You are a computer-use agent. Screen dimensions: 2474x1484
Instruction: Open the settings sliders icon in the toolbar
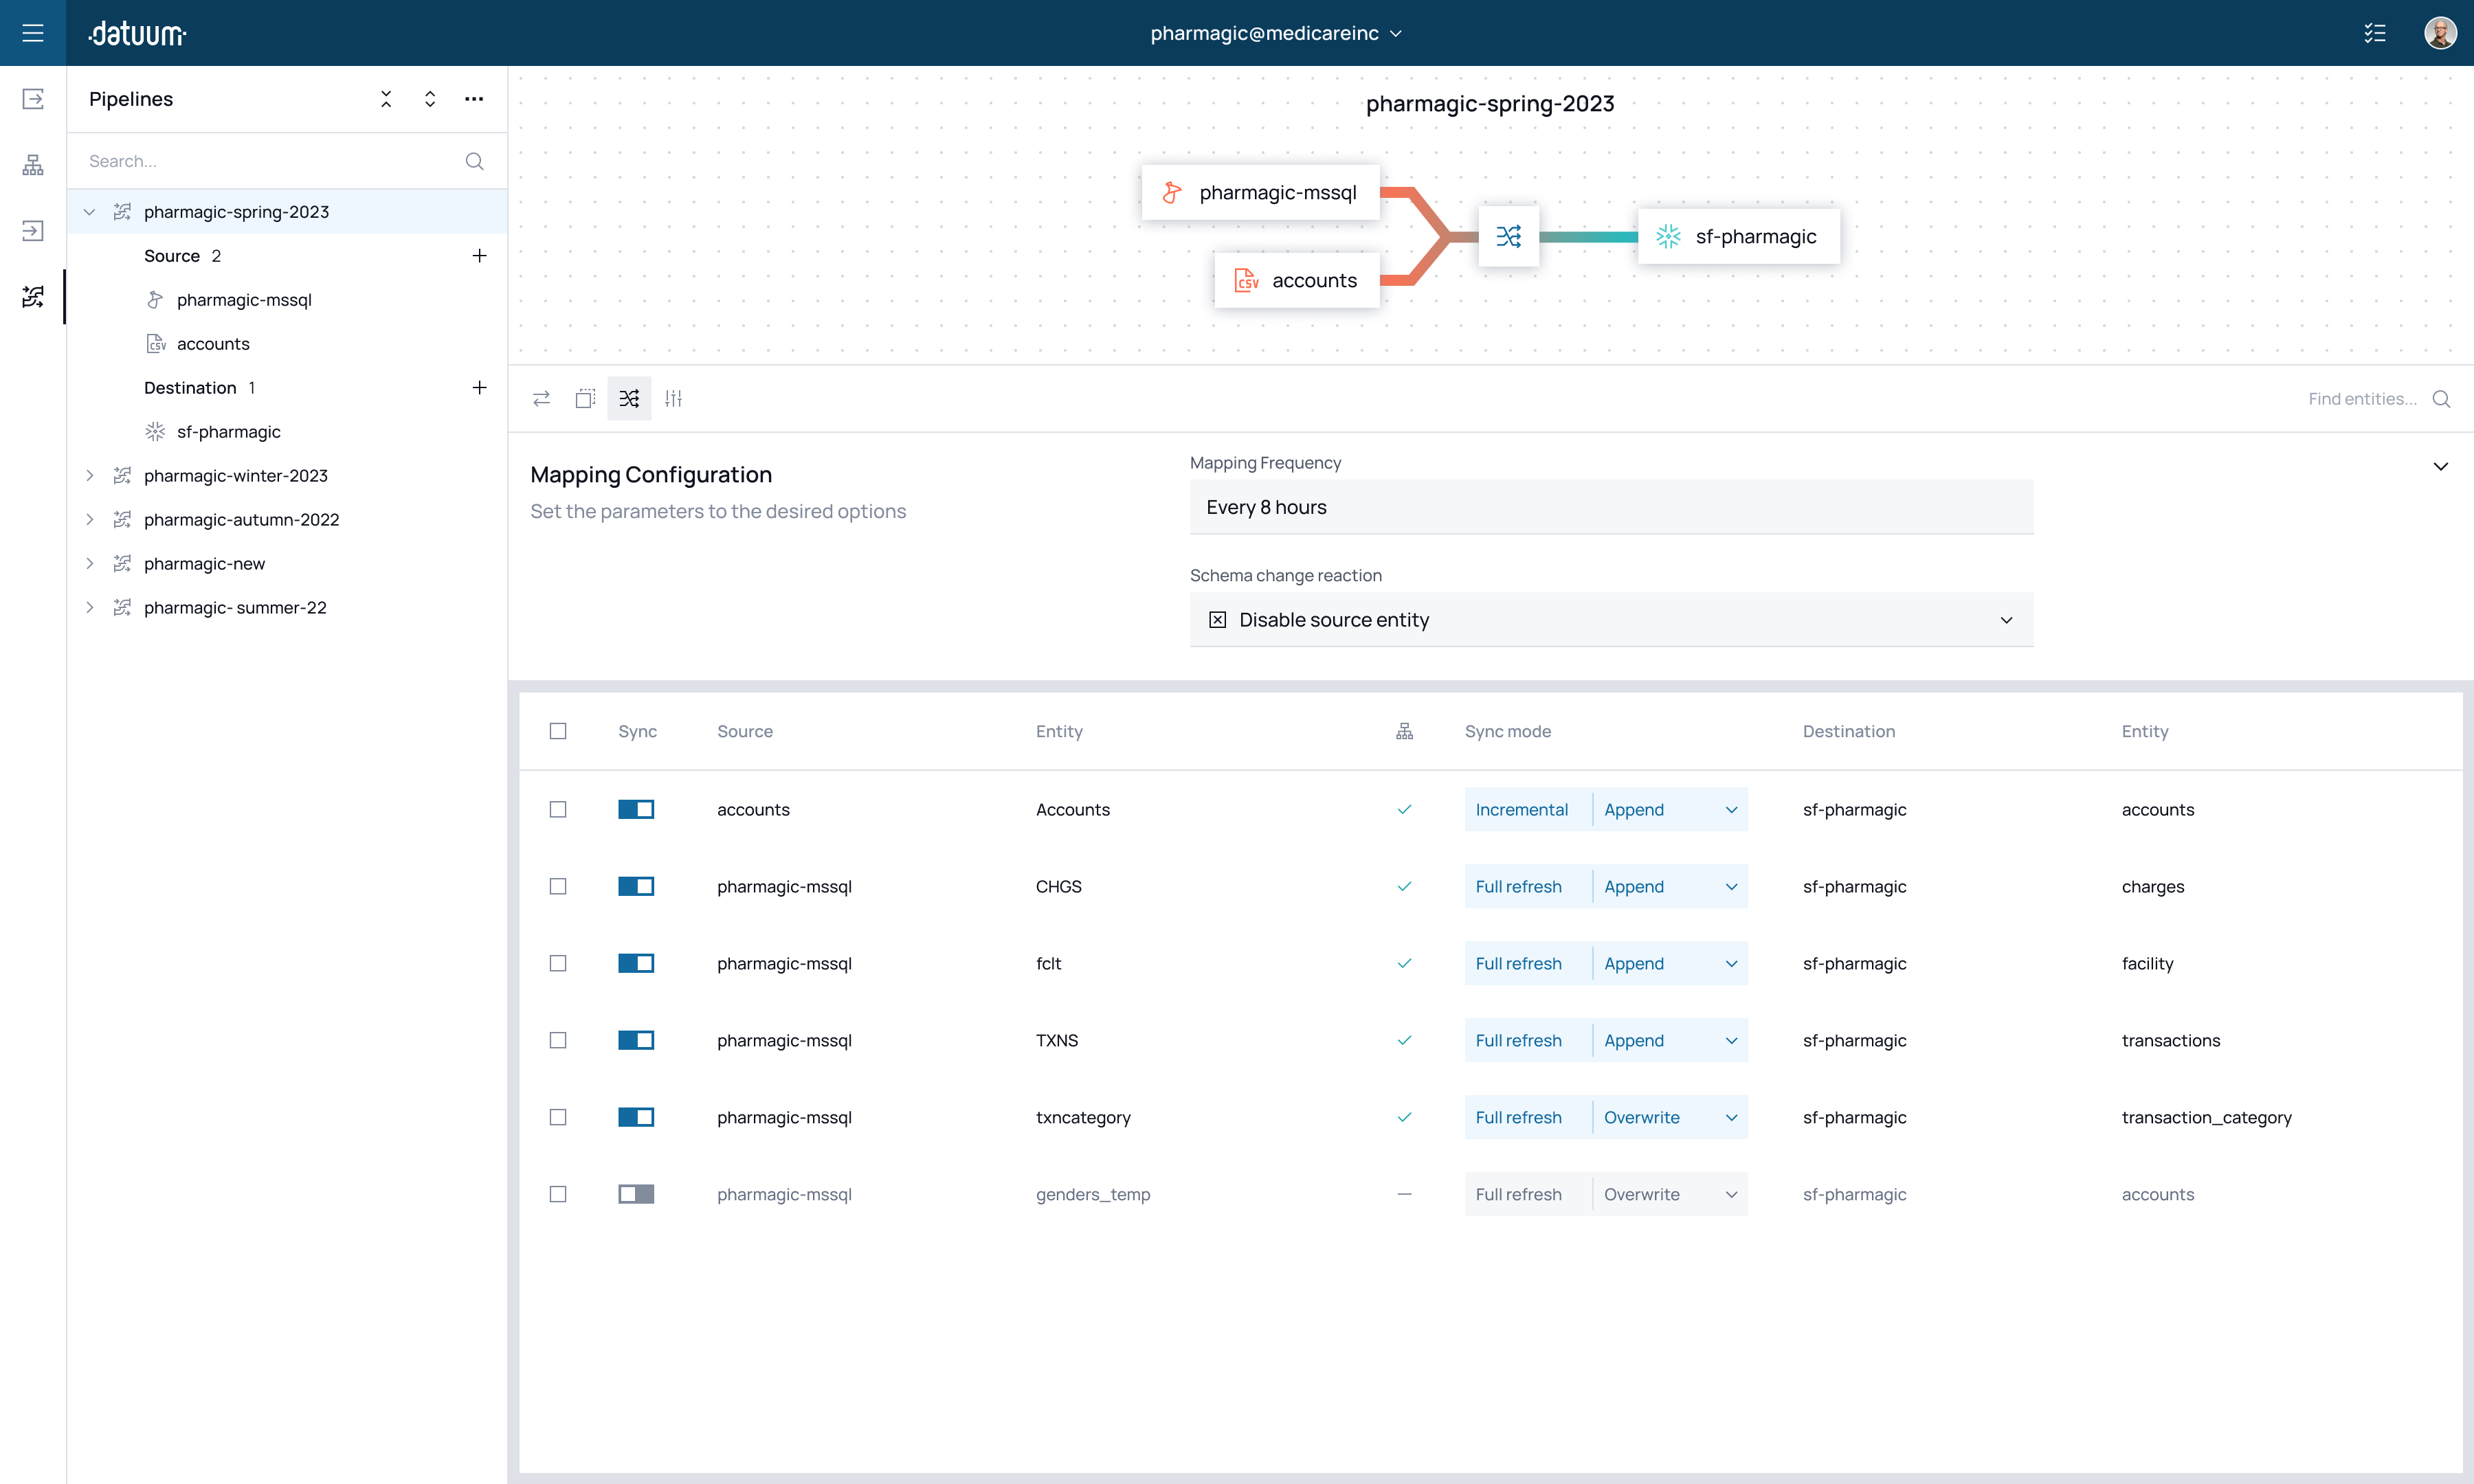(673, 398)
